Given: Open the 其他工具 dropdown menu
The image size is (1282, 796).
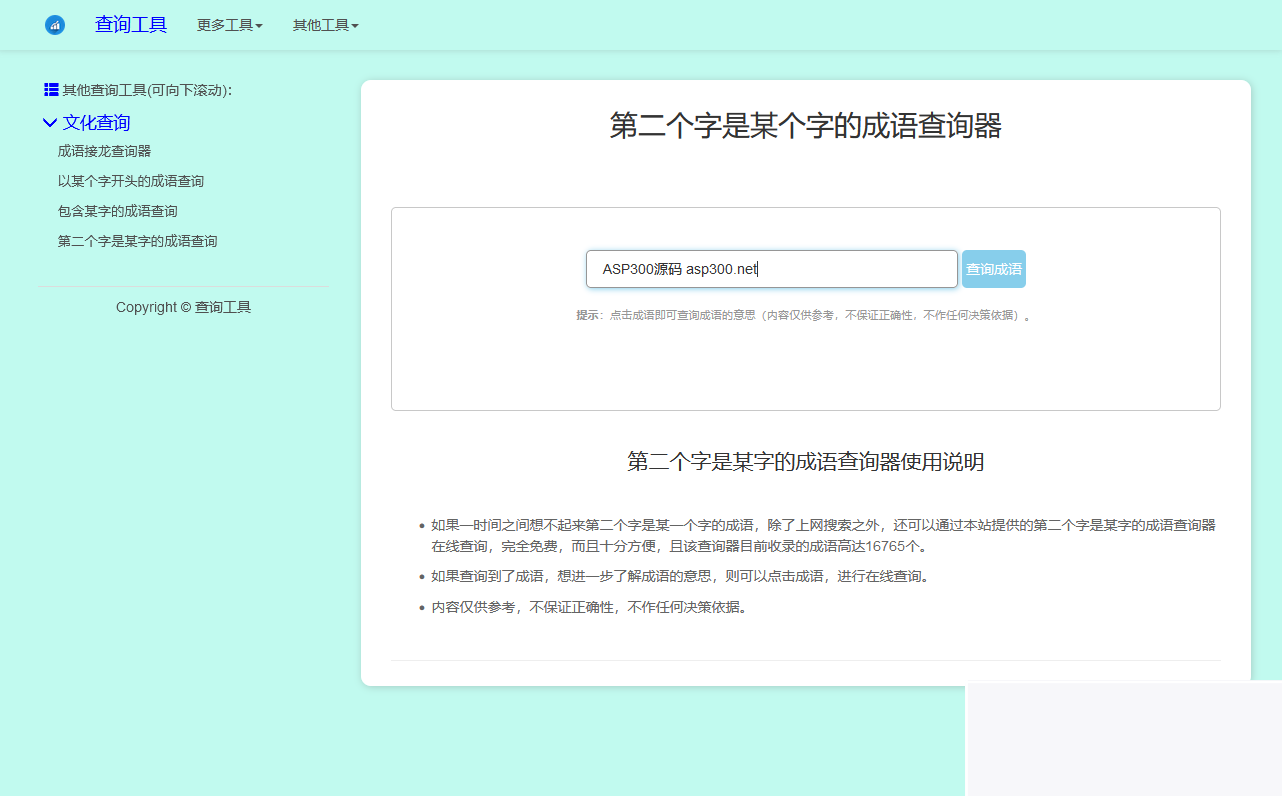Looking at the screenshot, I should click(325, 25).
